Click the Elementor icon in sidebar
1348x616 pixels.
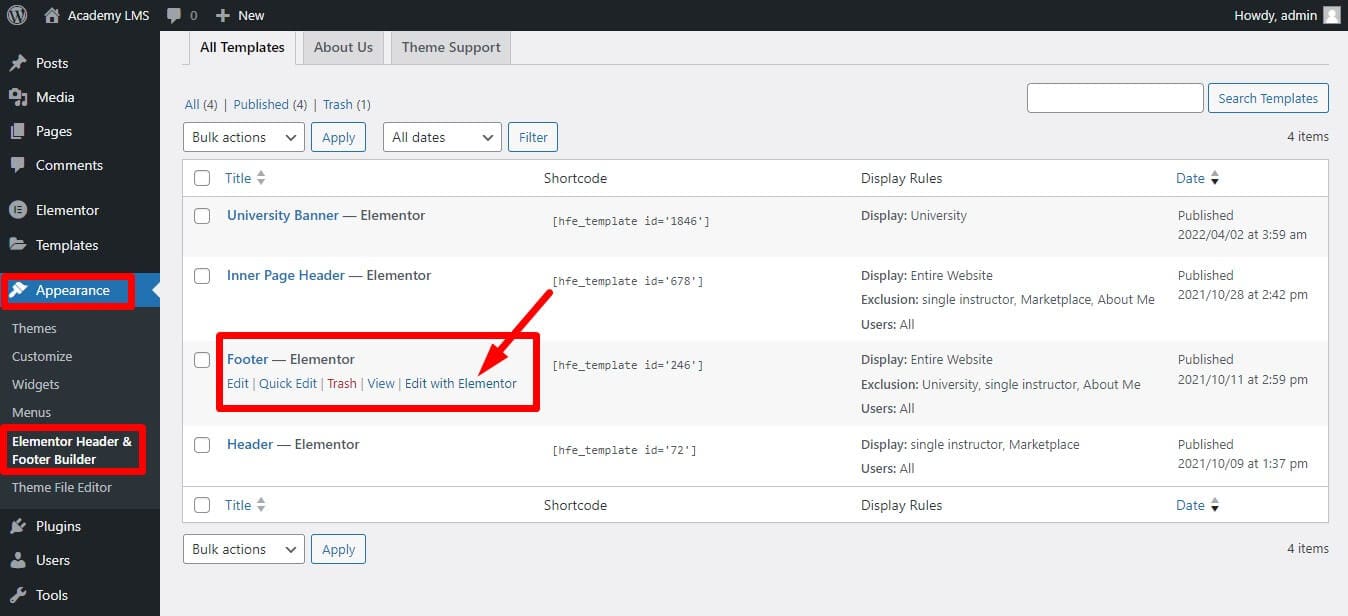pos(18,210)
